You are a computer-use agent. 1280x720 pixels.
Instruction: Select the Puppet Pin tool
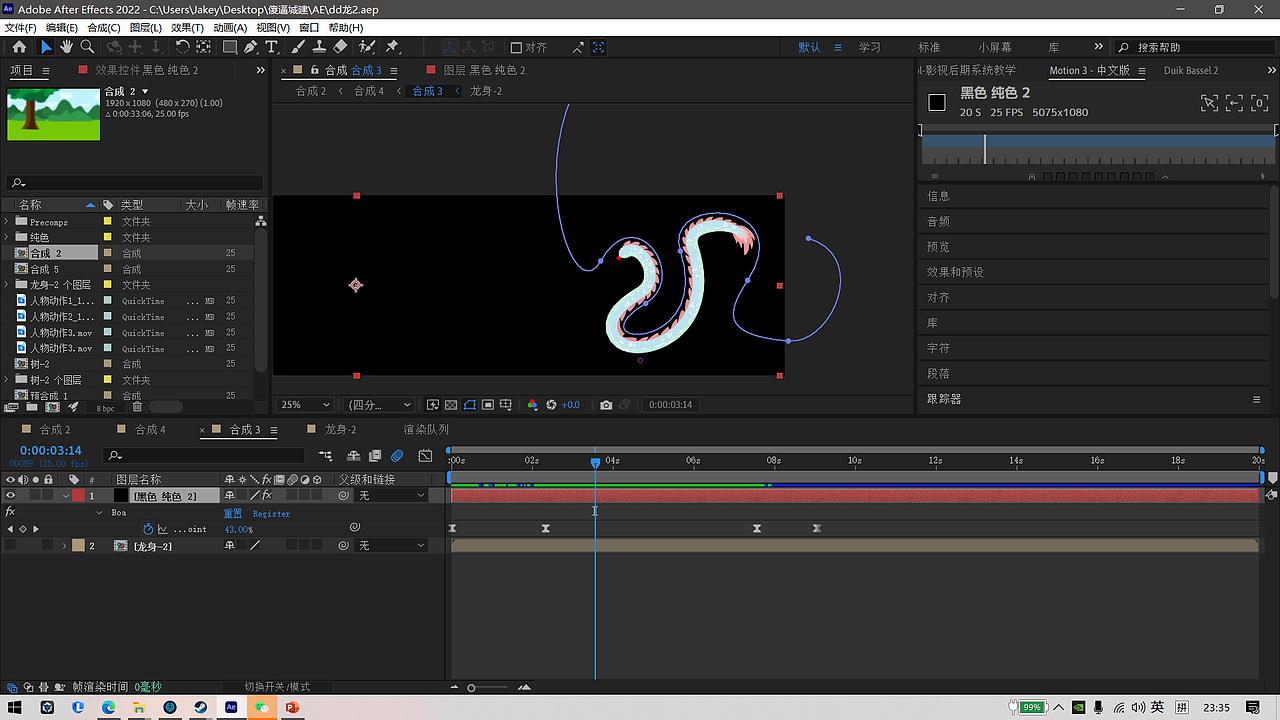tap(392, 47)
